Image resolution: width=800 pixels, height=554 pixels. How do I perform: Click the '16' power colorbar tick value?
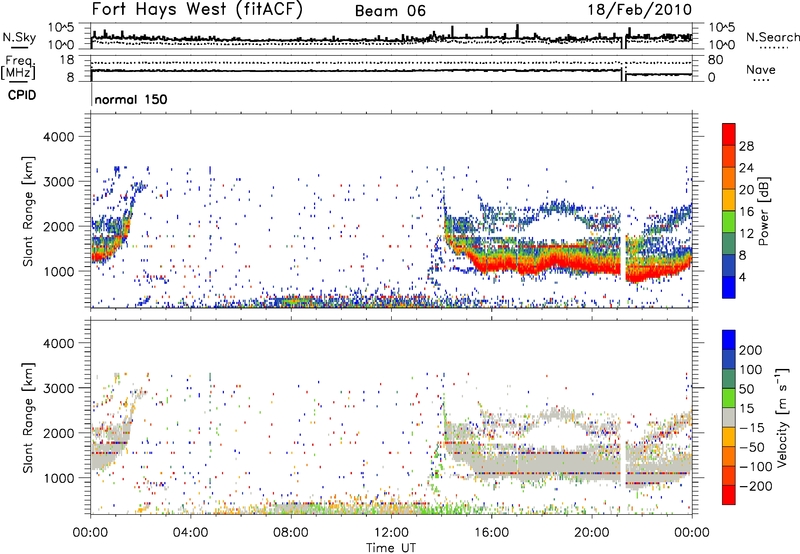click(746, 212)
